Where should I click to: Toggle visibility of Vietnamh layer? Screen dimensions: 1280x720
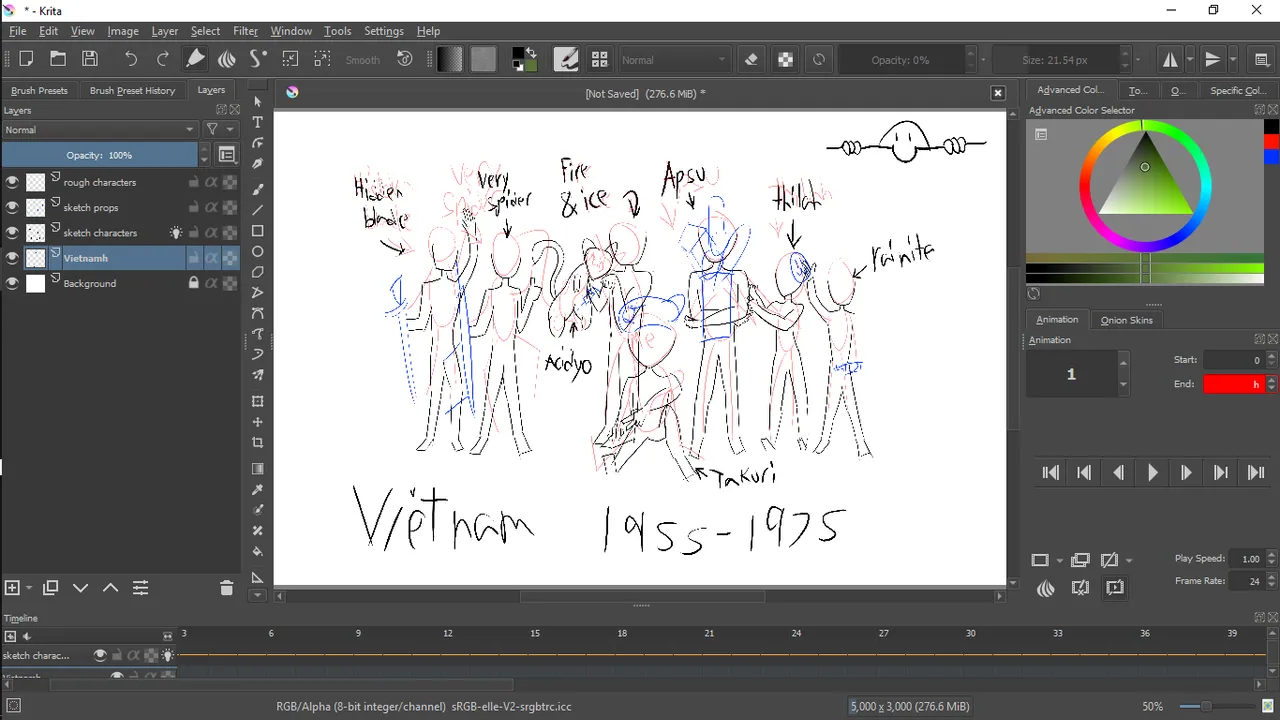click(x=12, y=258)
